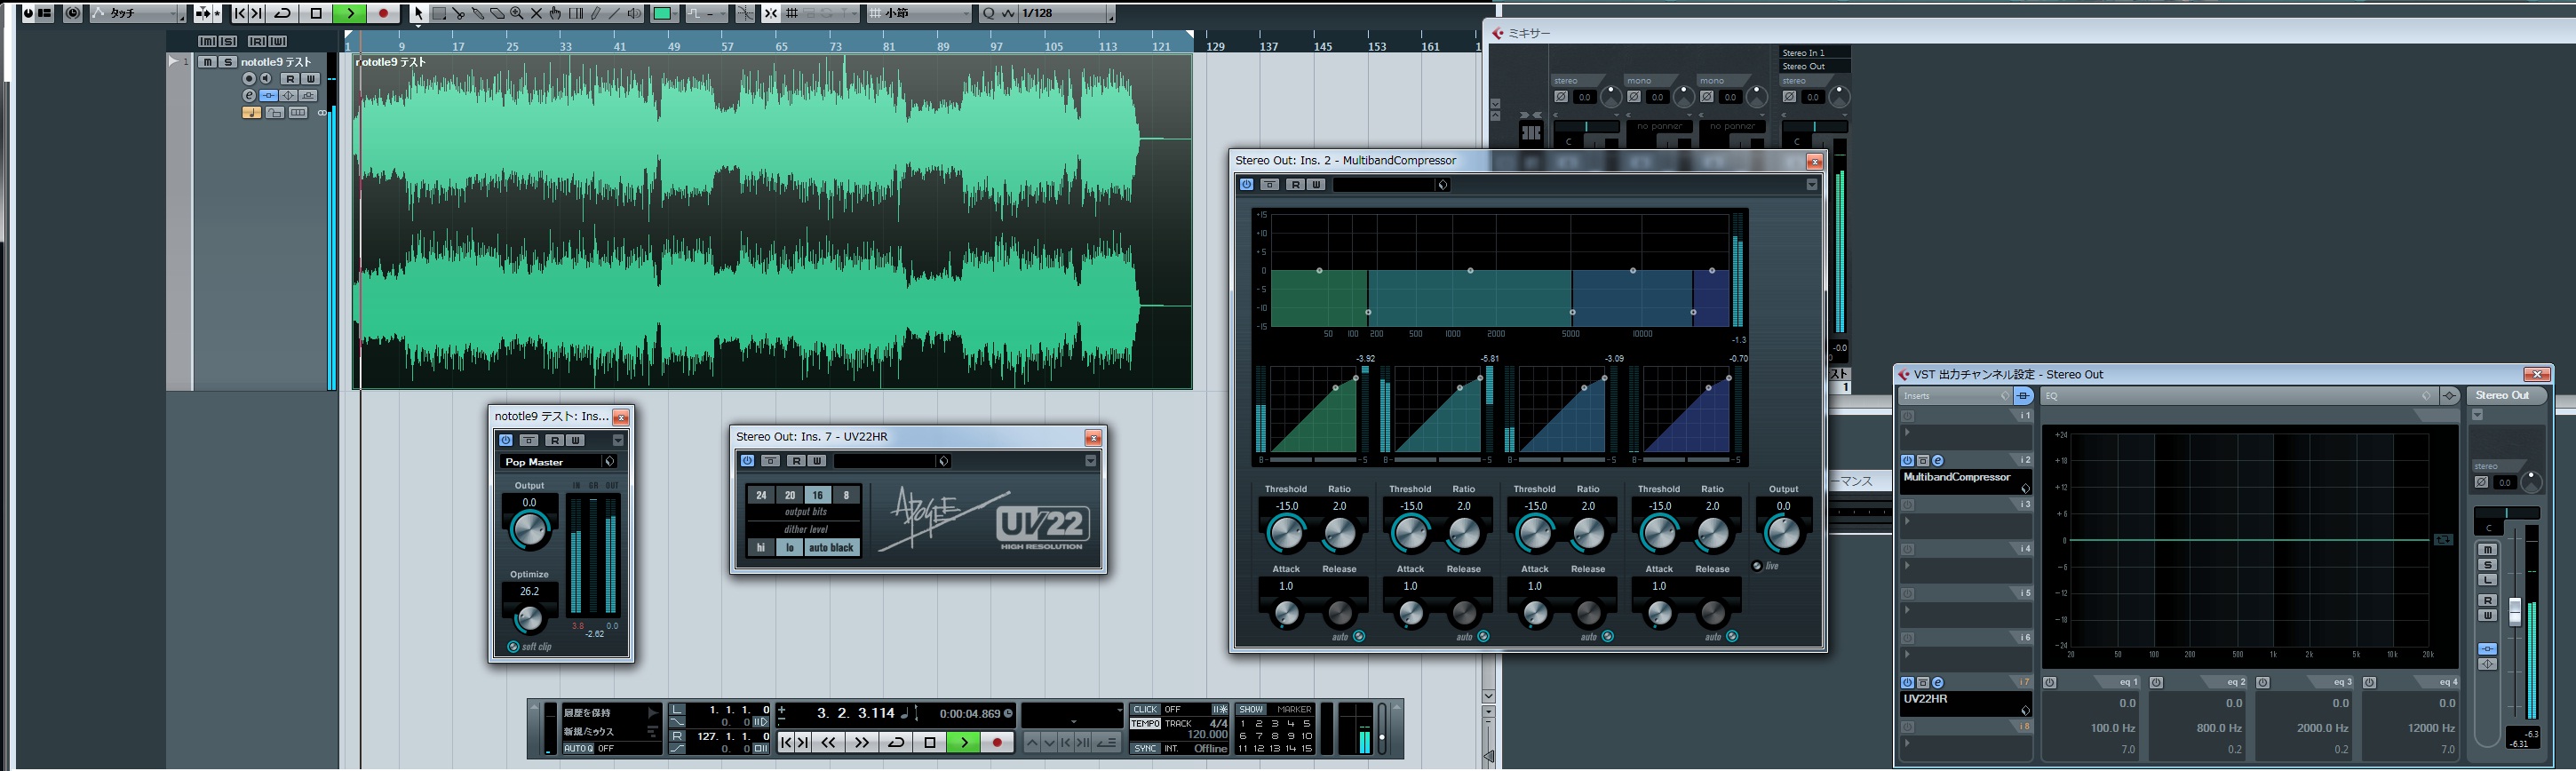
Task: Select the Draw pencil tool
Action: tap(595, 13)
